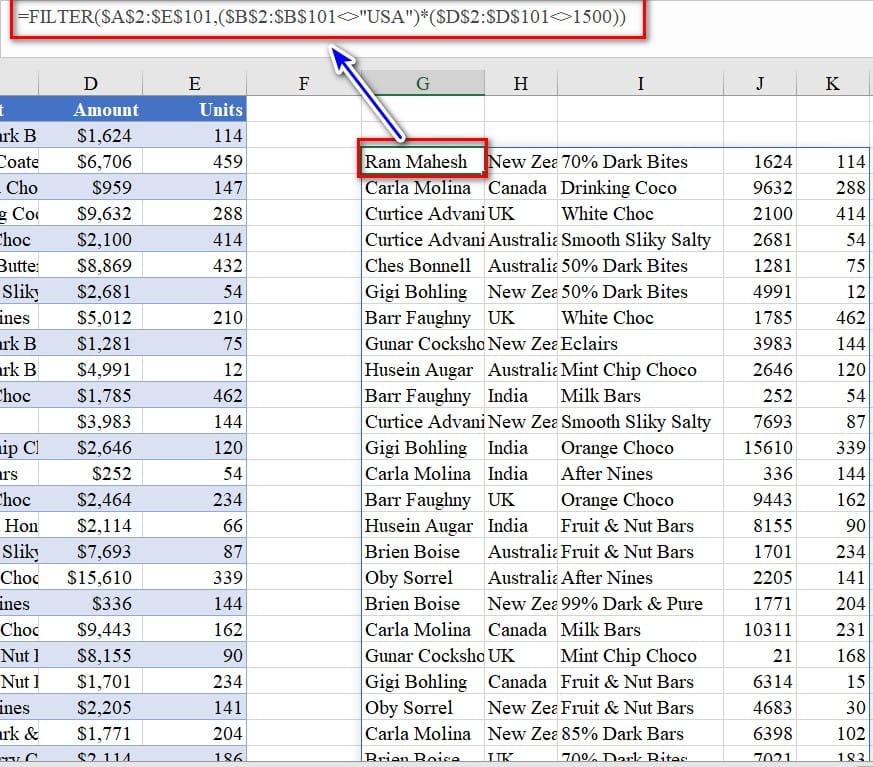The width and height of the screenshot is (873, 767).
Task: Select column K header
Action: [x=833, y=84]
